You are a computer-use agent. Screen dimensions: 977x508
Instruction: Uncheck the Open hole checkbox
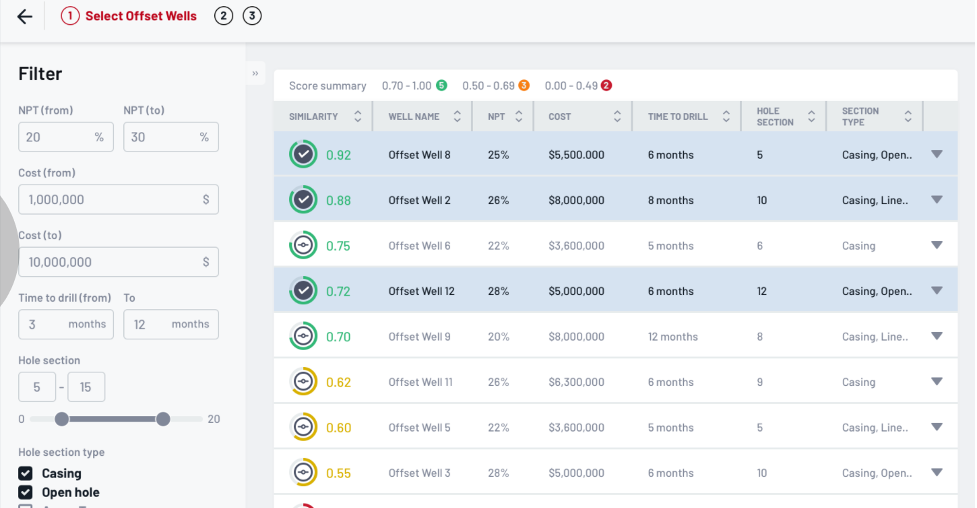click(x=26, y=492)
